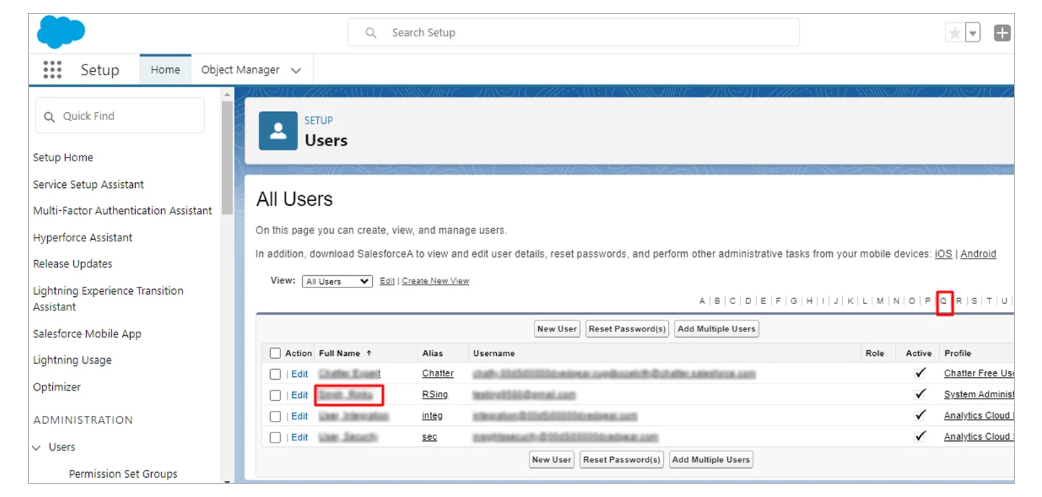1042x497 pixels.
Task: Check the box for the Chatter alias row
Action: [x=275, y=374]
